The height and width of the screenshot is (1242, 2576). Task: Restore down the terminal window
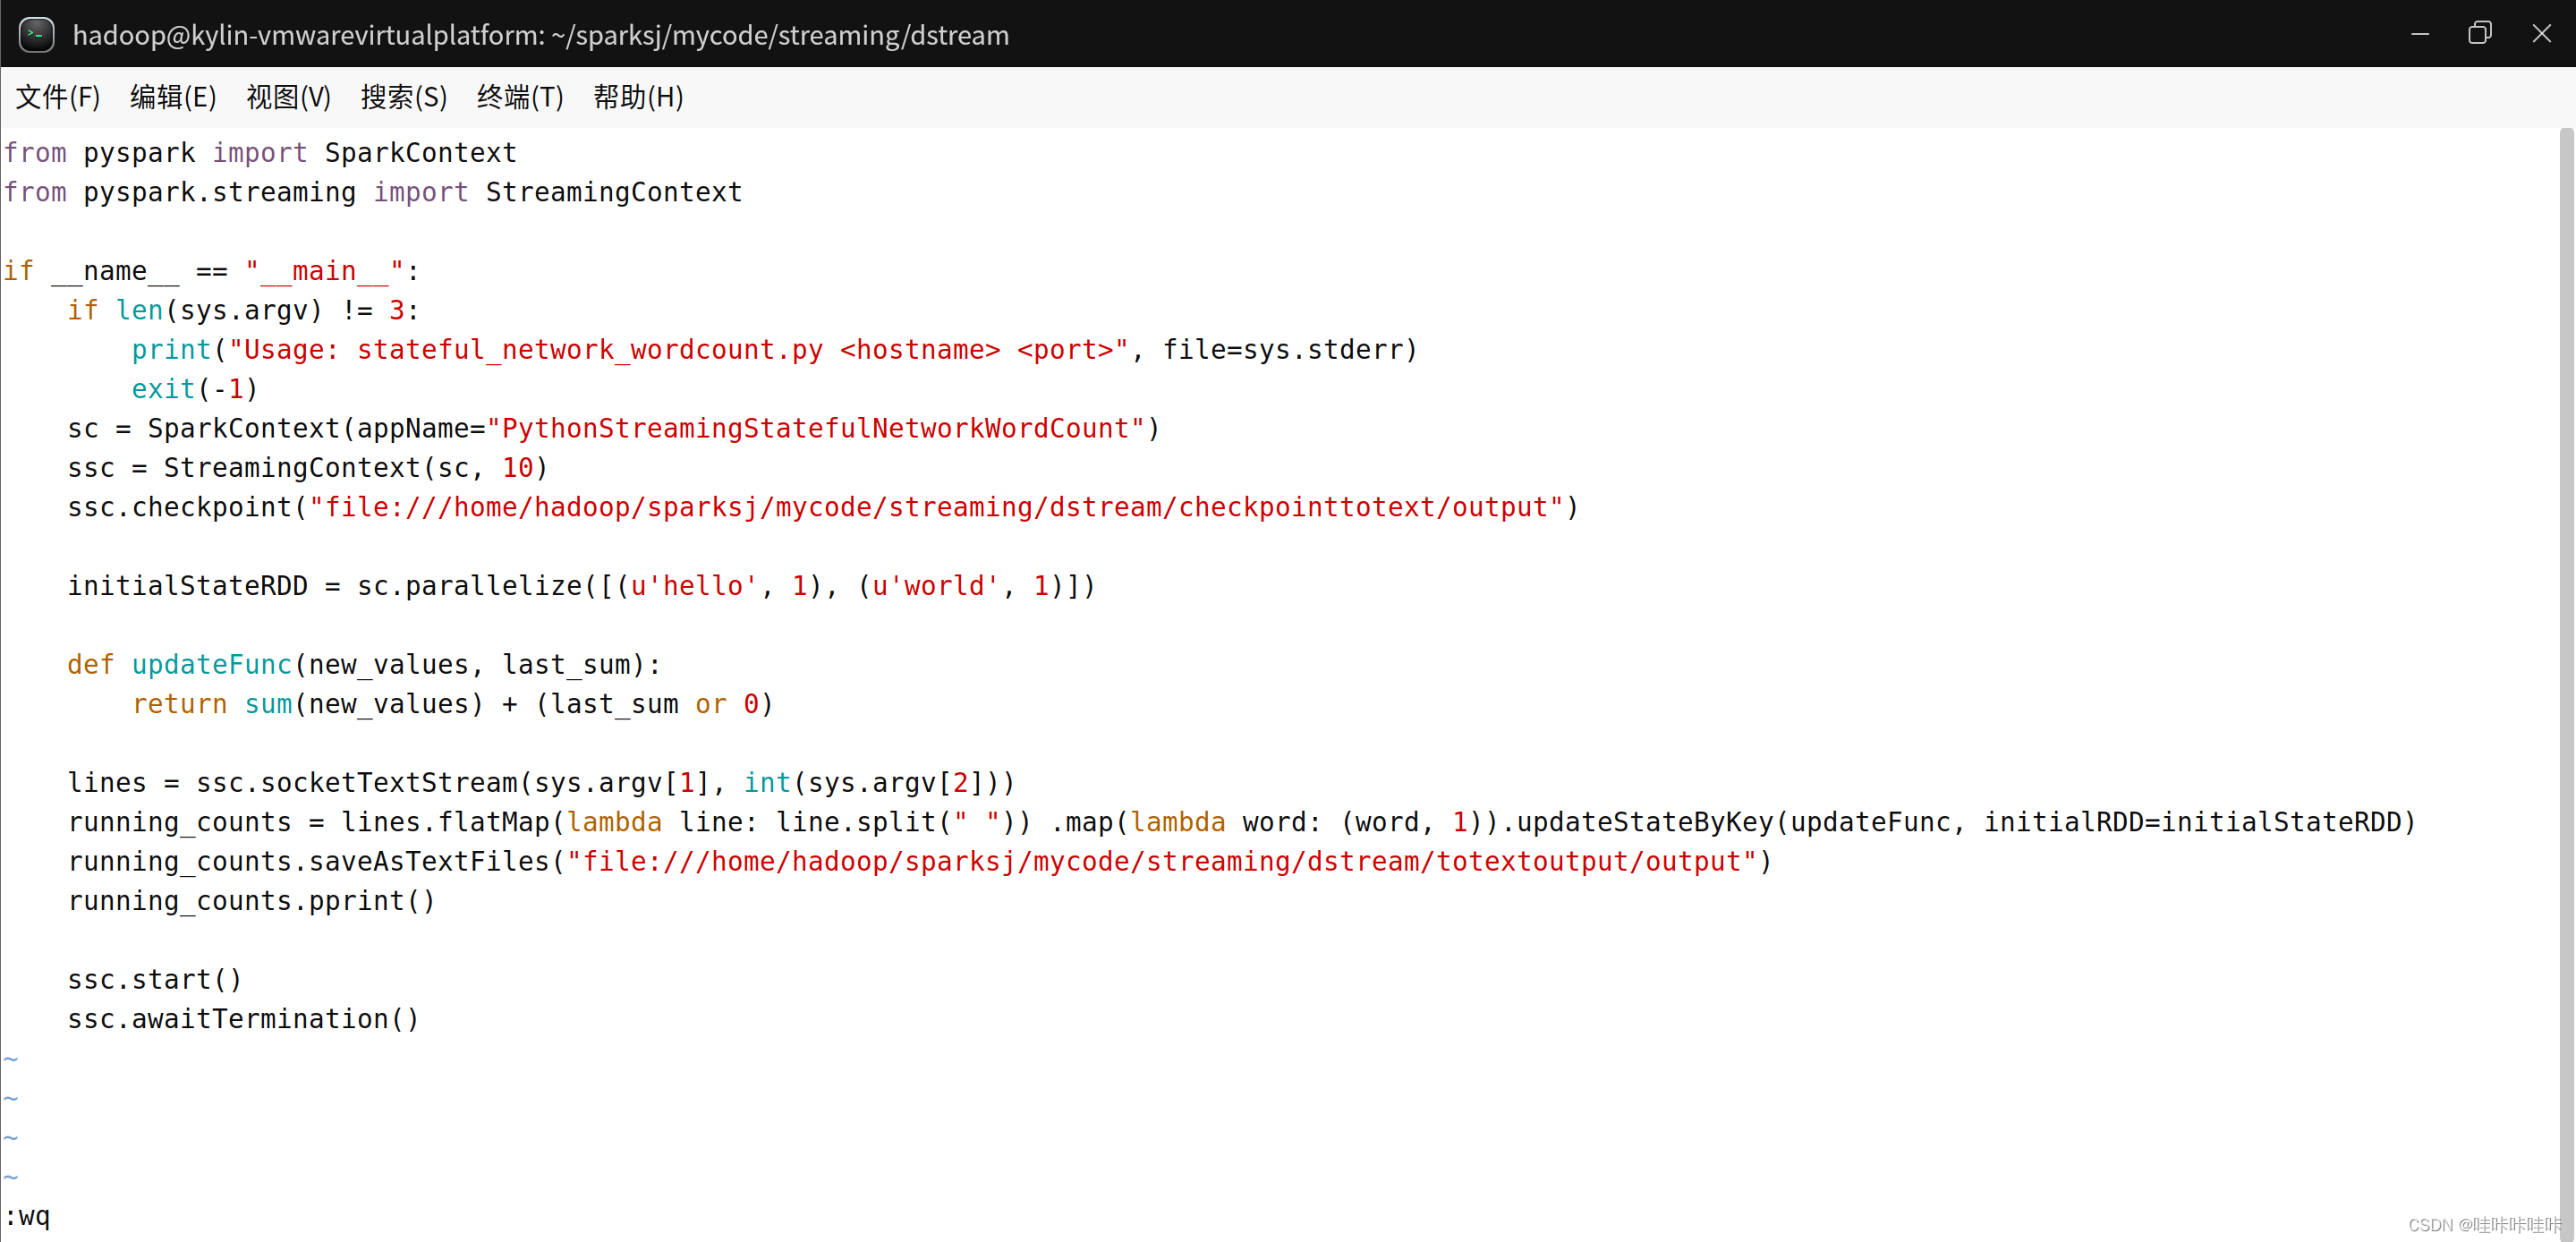tap(2480, 34)
